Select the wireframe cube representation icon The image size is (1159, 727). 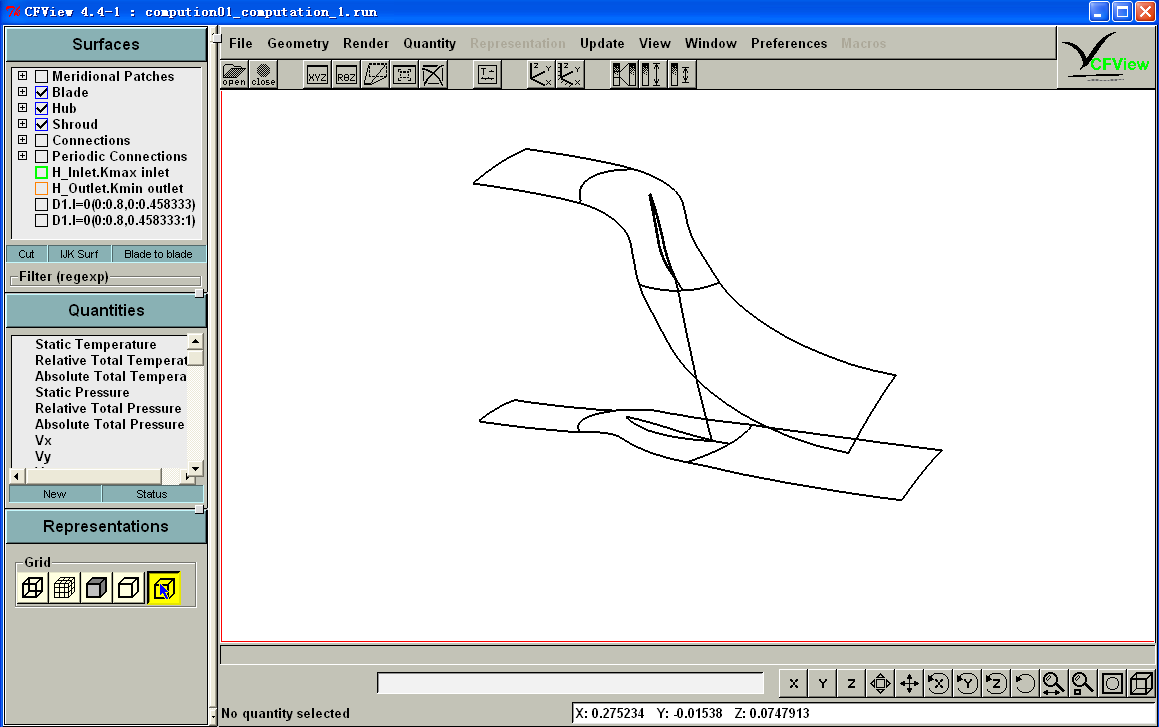click(x=32, y=588)
